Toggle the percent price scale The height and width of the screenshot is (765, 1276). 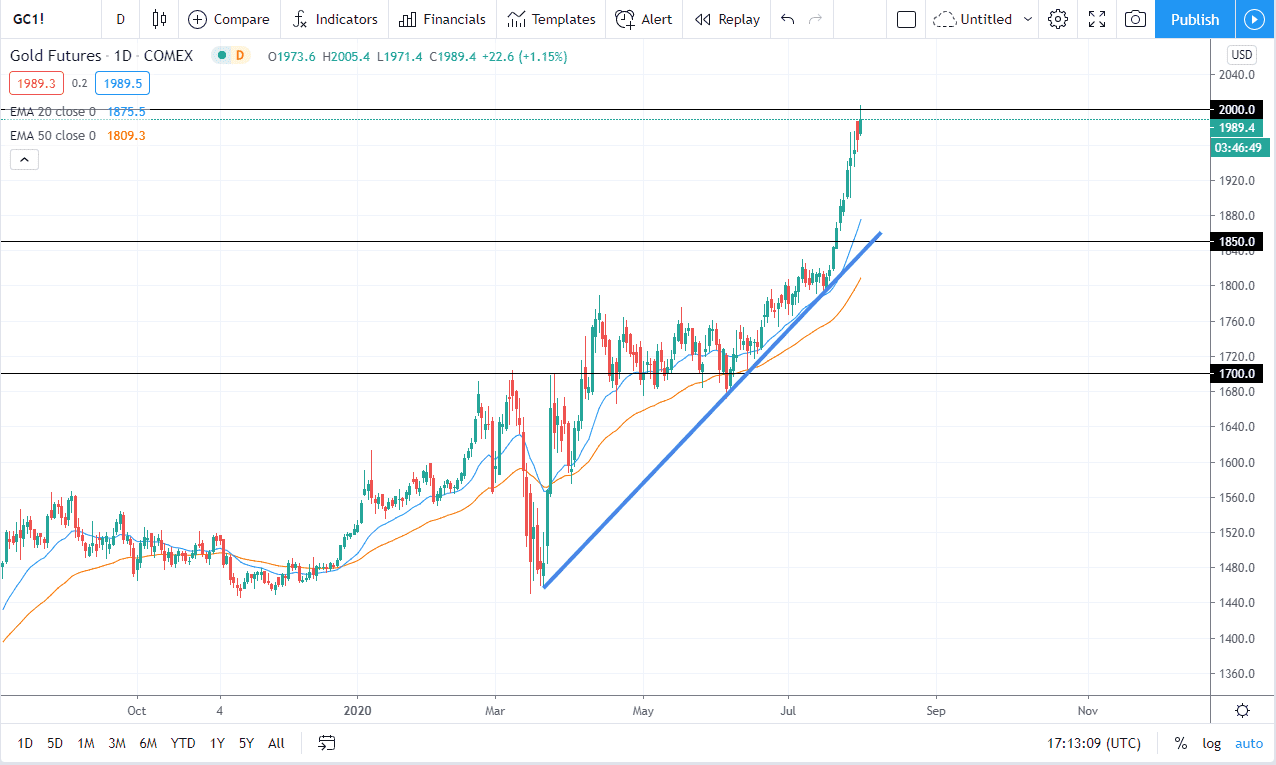[x=1181, y=743]
